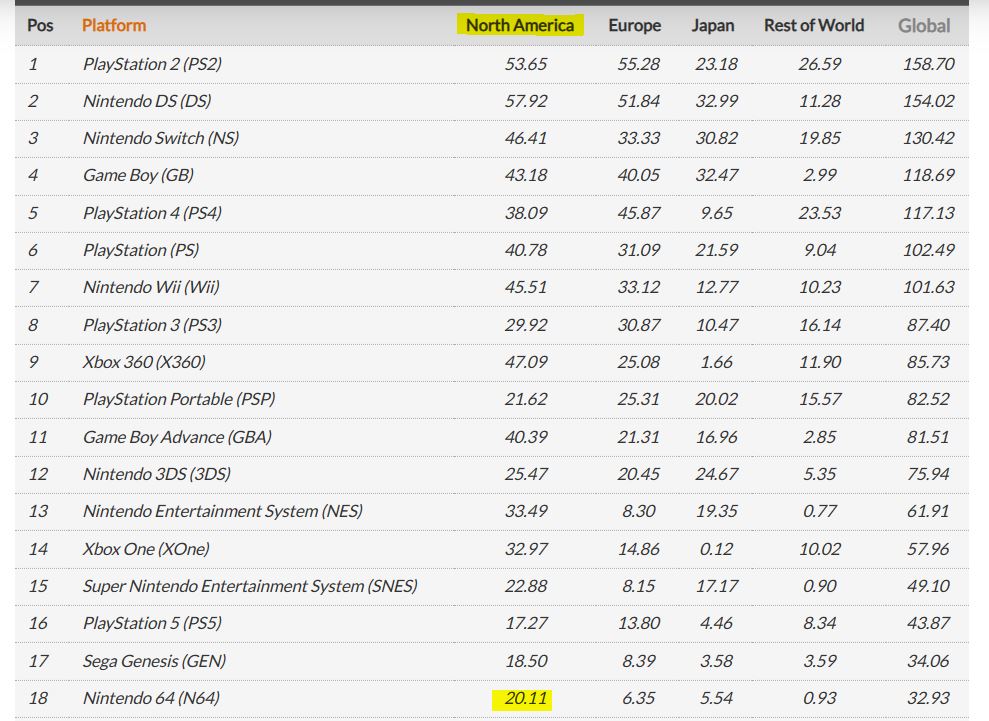Image resolution: width=989 pixels, height=721 pixels.
Task: Select N64 global total 32.93
Action: coord(928,698)
